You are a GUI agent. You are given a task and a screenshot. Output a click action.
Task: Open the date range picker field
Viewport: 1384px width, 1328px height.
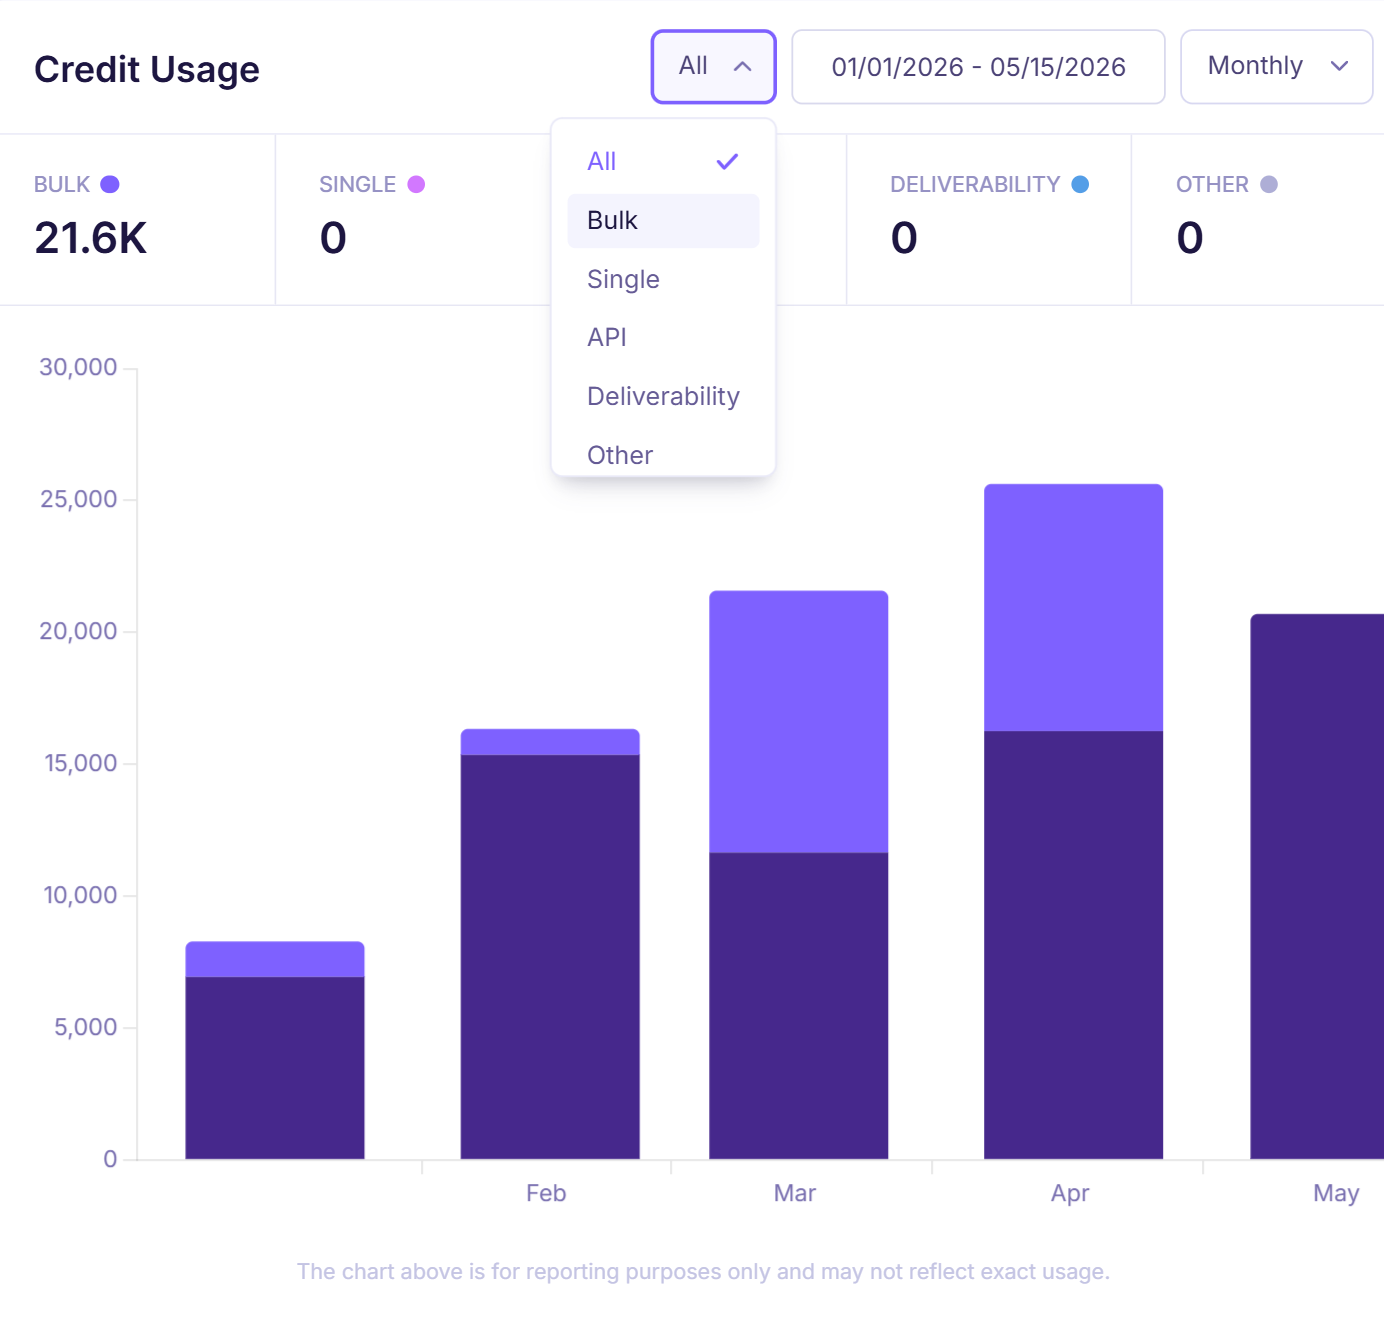[978, 67]
